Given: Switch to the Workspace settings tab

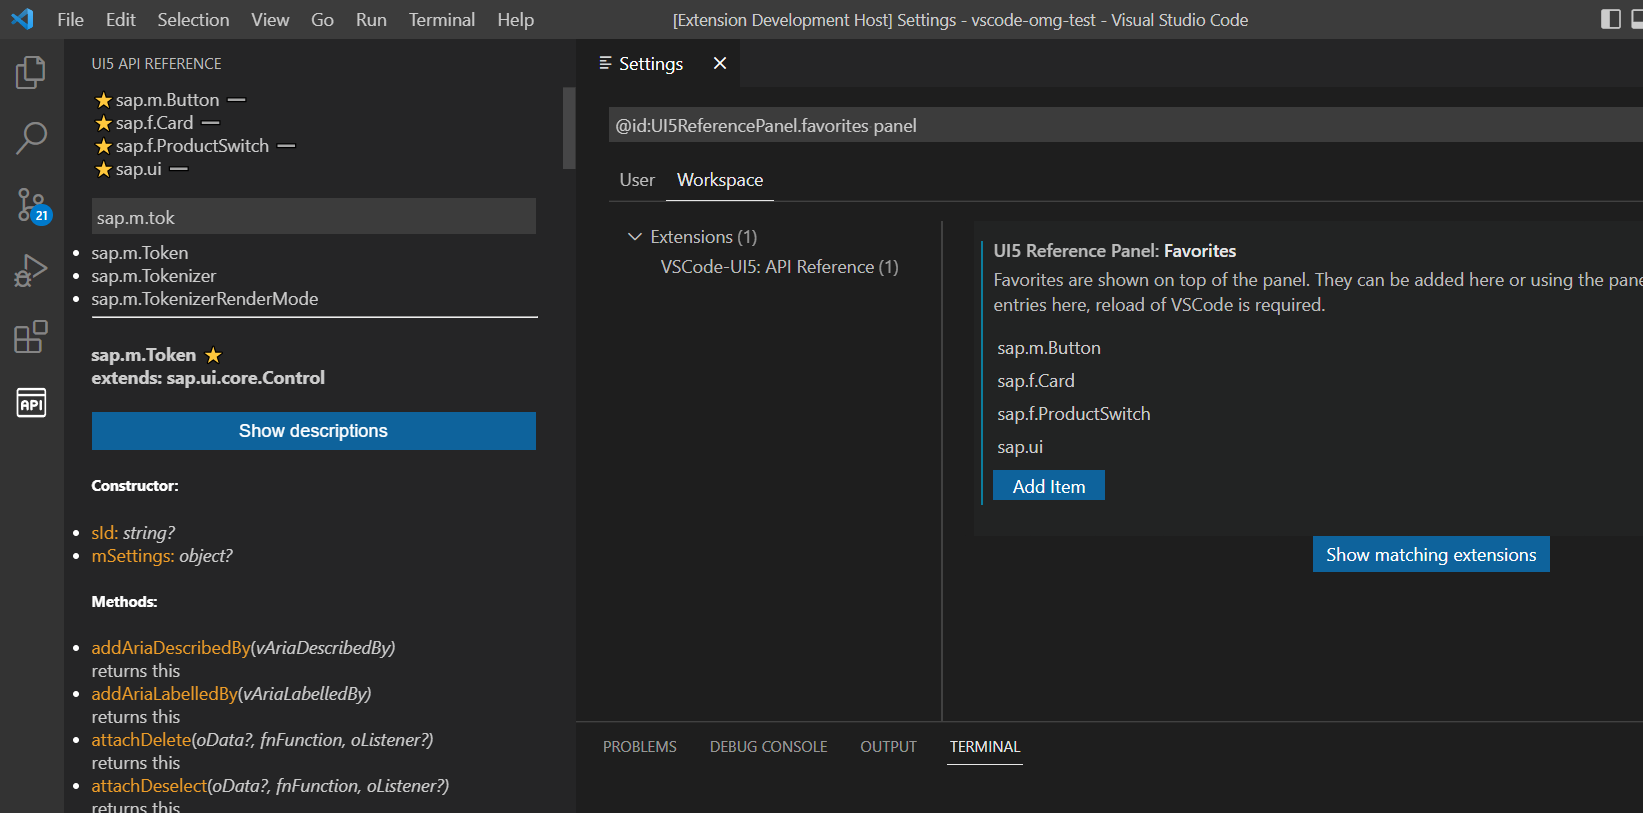Looking at the screenshot, I should [720, 180].
